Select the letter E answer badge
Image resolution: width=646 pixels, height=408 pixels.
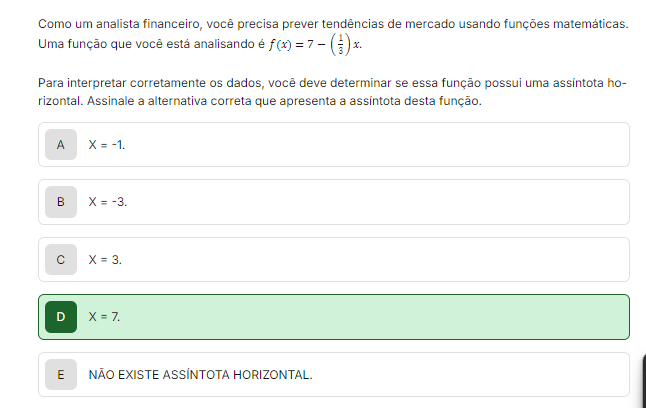click(61, 375)
